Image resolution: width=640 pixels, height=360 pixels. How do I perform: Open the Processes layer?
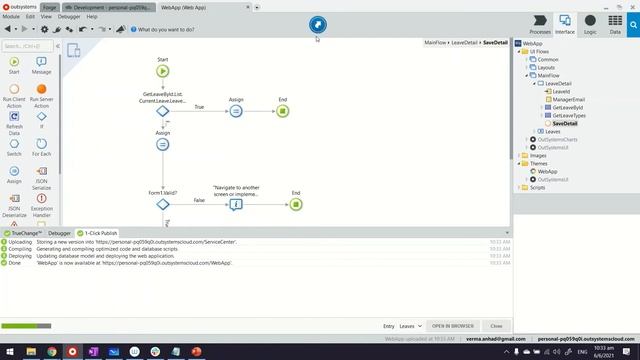click(540, 24)
